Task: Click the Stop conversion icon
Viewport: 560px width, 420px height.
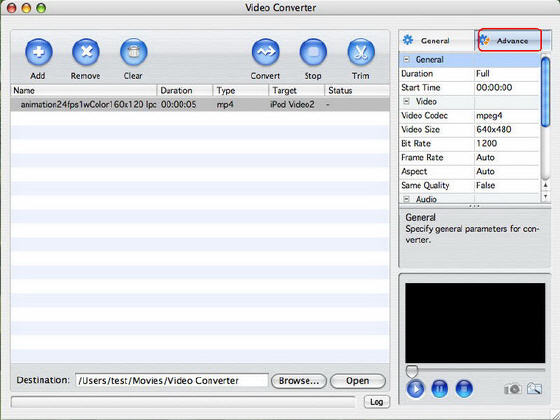Action: (x=313, y=52)
